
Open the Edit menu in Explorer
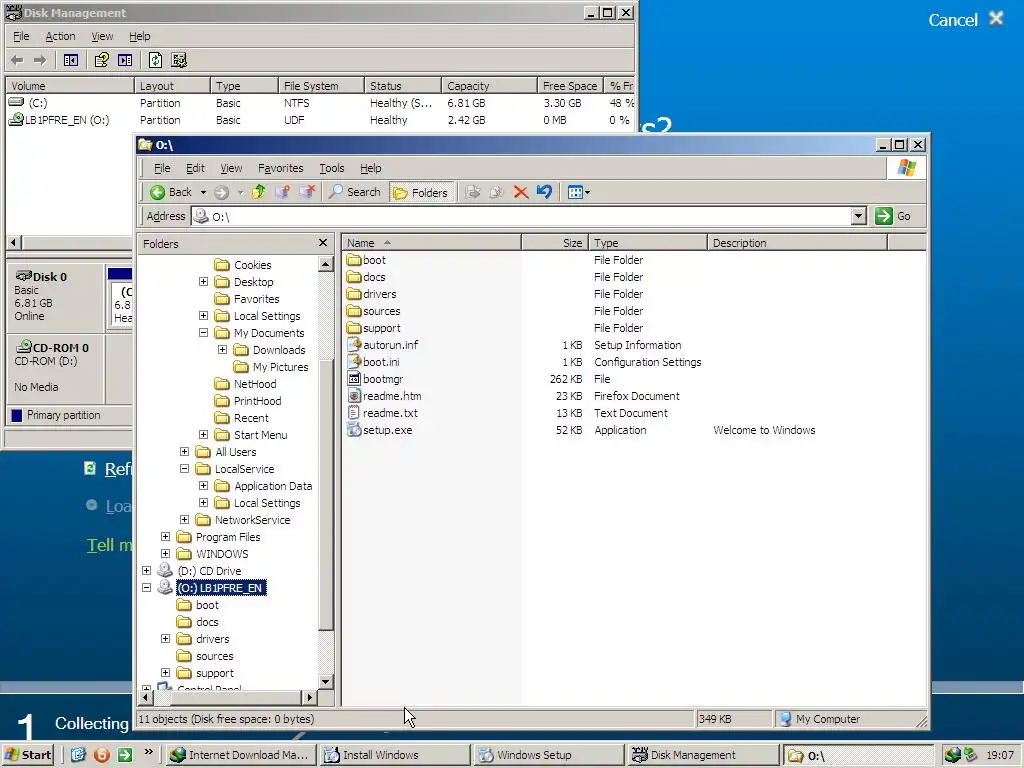195,168
